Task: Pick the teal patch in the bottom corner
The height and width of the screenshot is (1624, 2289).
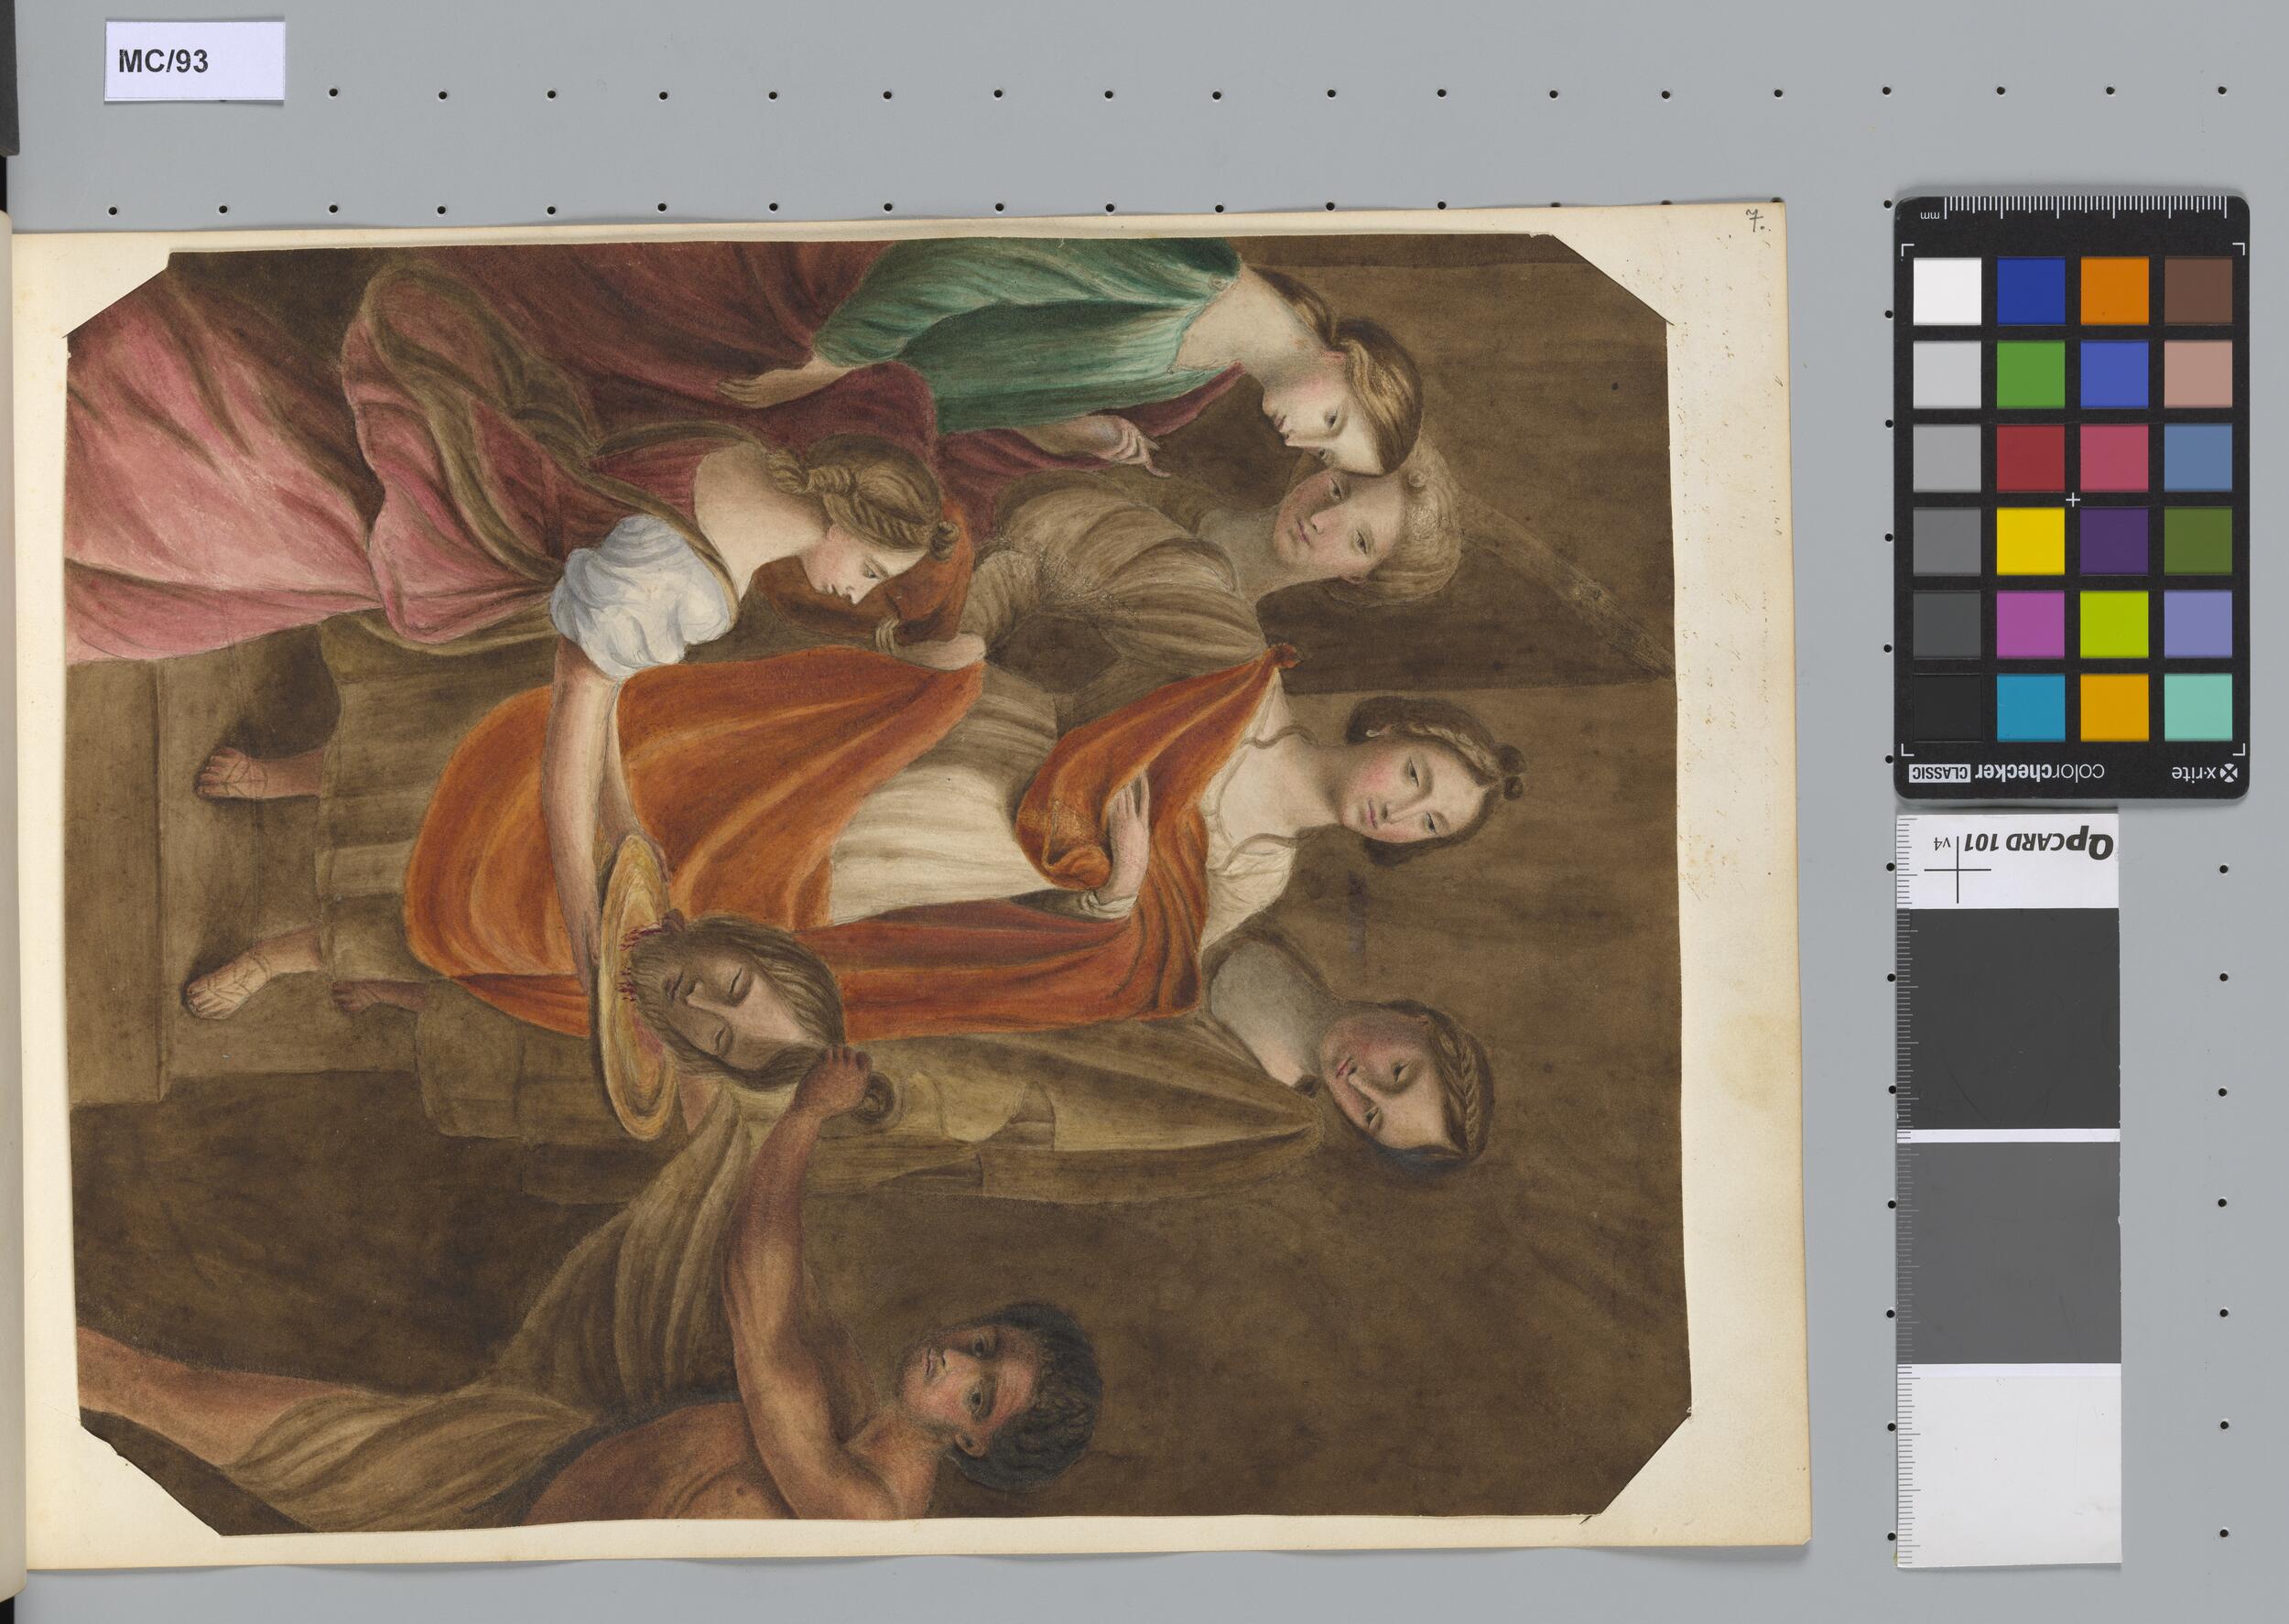Action: click(2198, 708)
